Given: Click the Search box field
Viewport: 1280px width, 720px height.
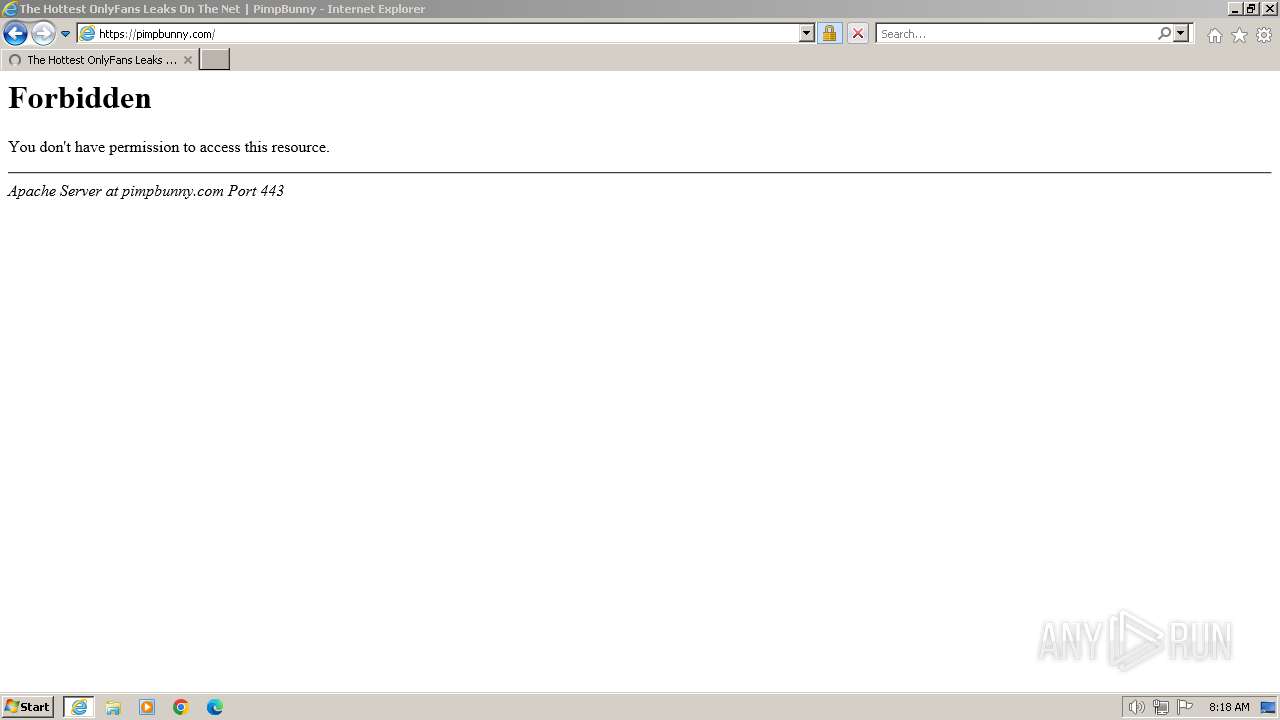Looking at the screenshot, I should [x=1016, y=34].
